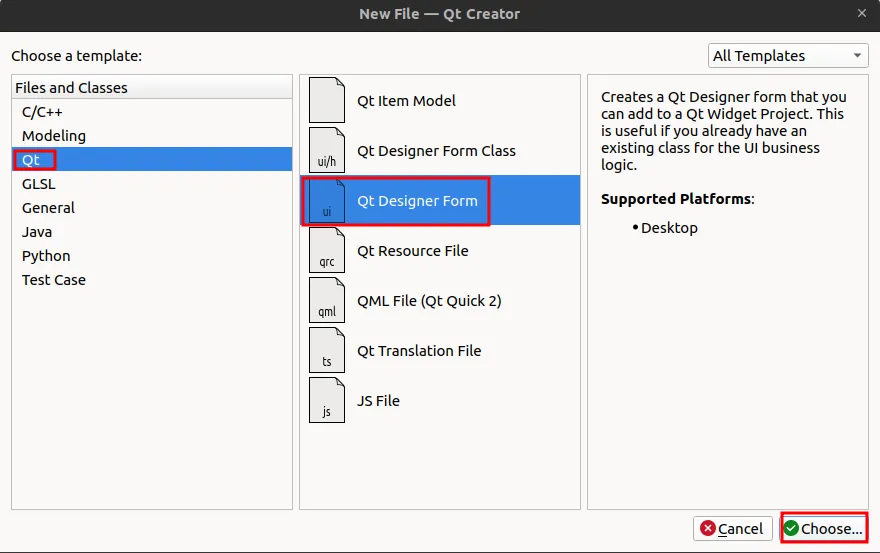Select the General category

152,208
